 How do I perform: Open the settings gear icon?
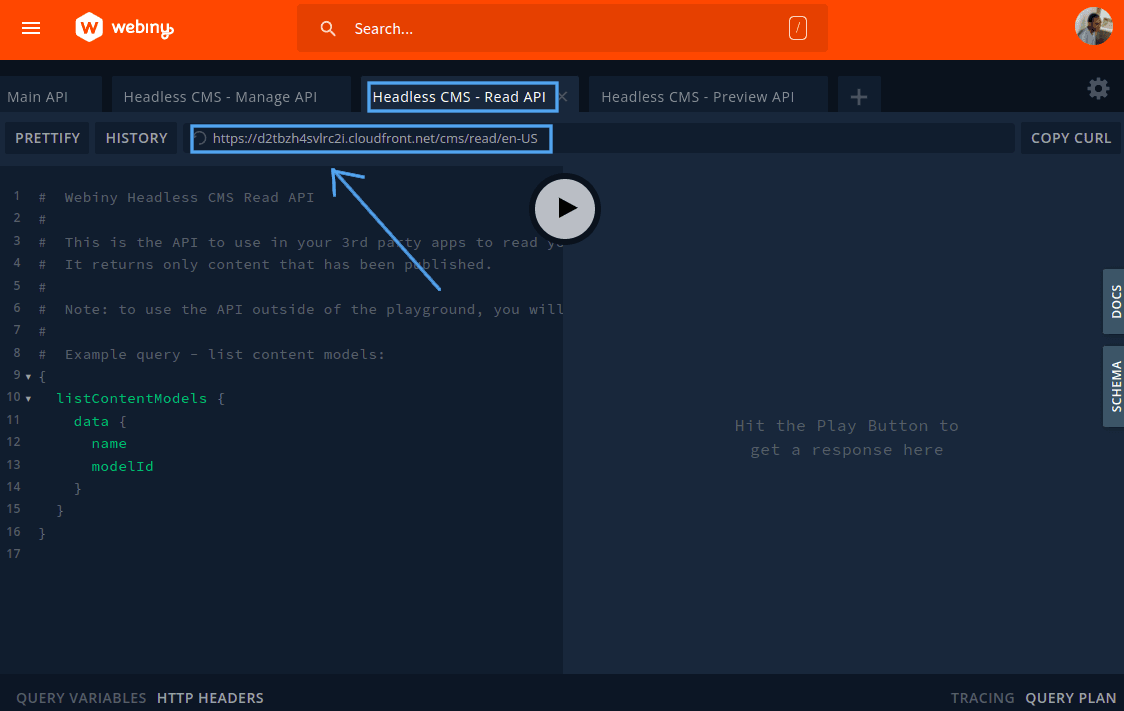[1098, 88]
